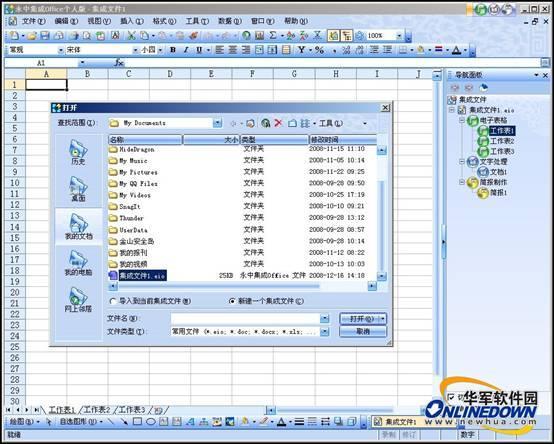Open the 文件 menu

pyautogui.click(x=34, y=21)
